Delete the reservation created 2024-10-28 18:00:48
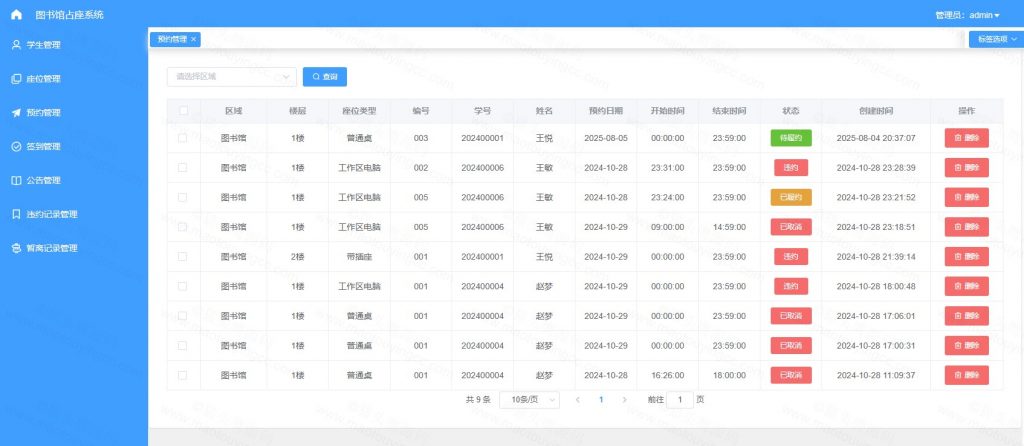The height and width of the screenshot is (446, 1024). point(967,286)
